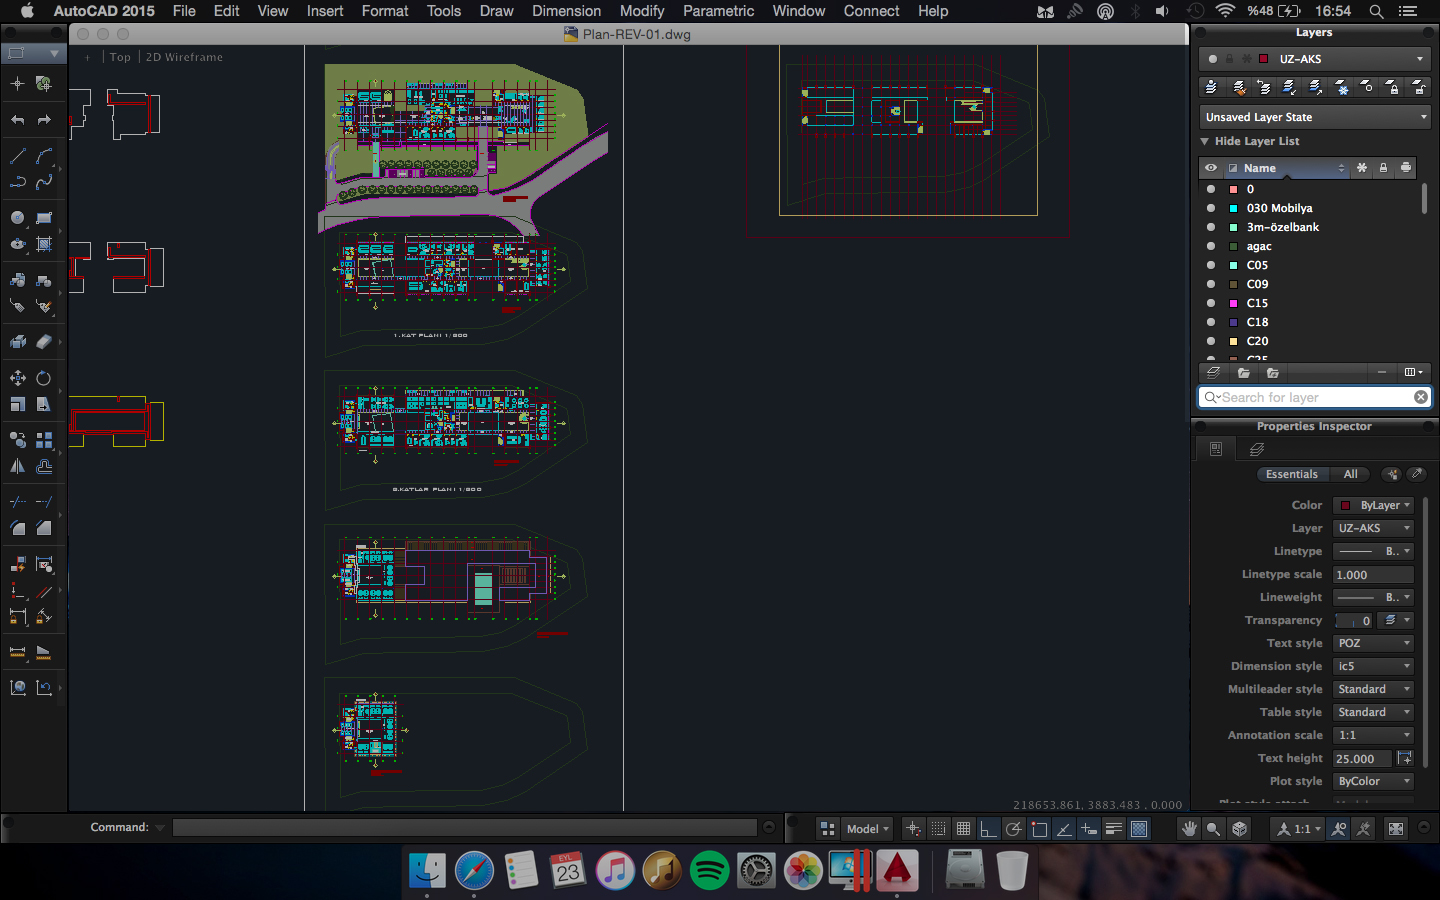Click the New Layer Group folder icon
Image resolution: width=1440 pixels, height=900 pixels.
coord(1244,372)
